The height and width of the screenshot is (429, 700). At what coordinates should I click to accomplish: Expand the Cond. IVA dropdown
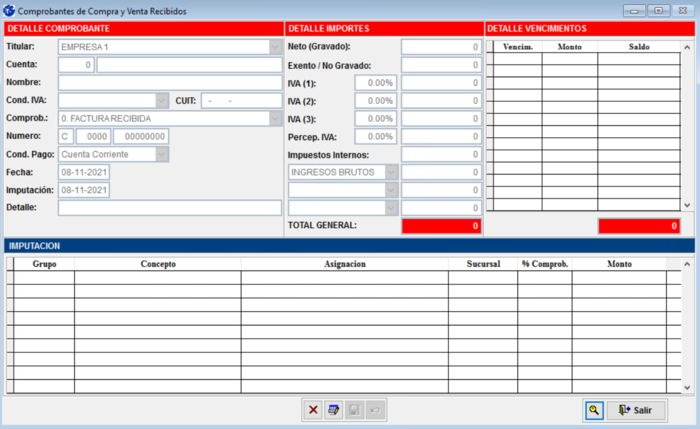(161, 101)
